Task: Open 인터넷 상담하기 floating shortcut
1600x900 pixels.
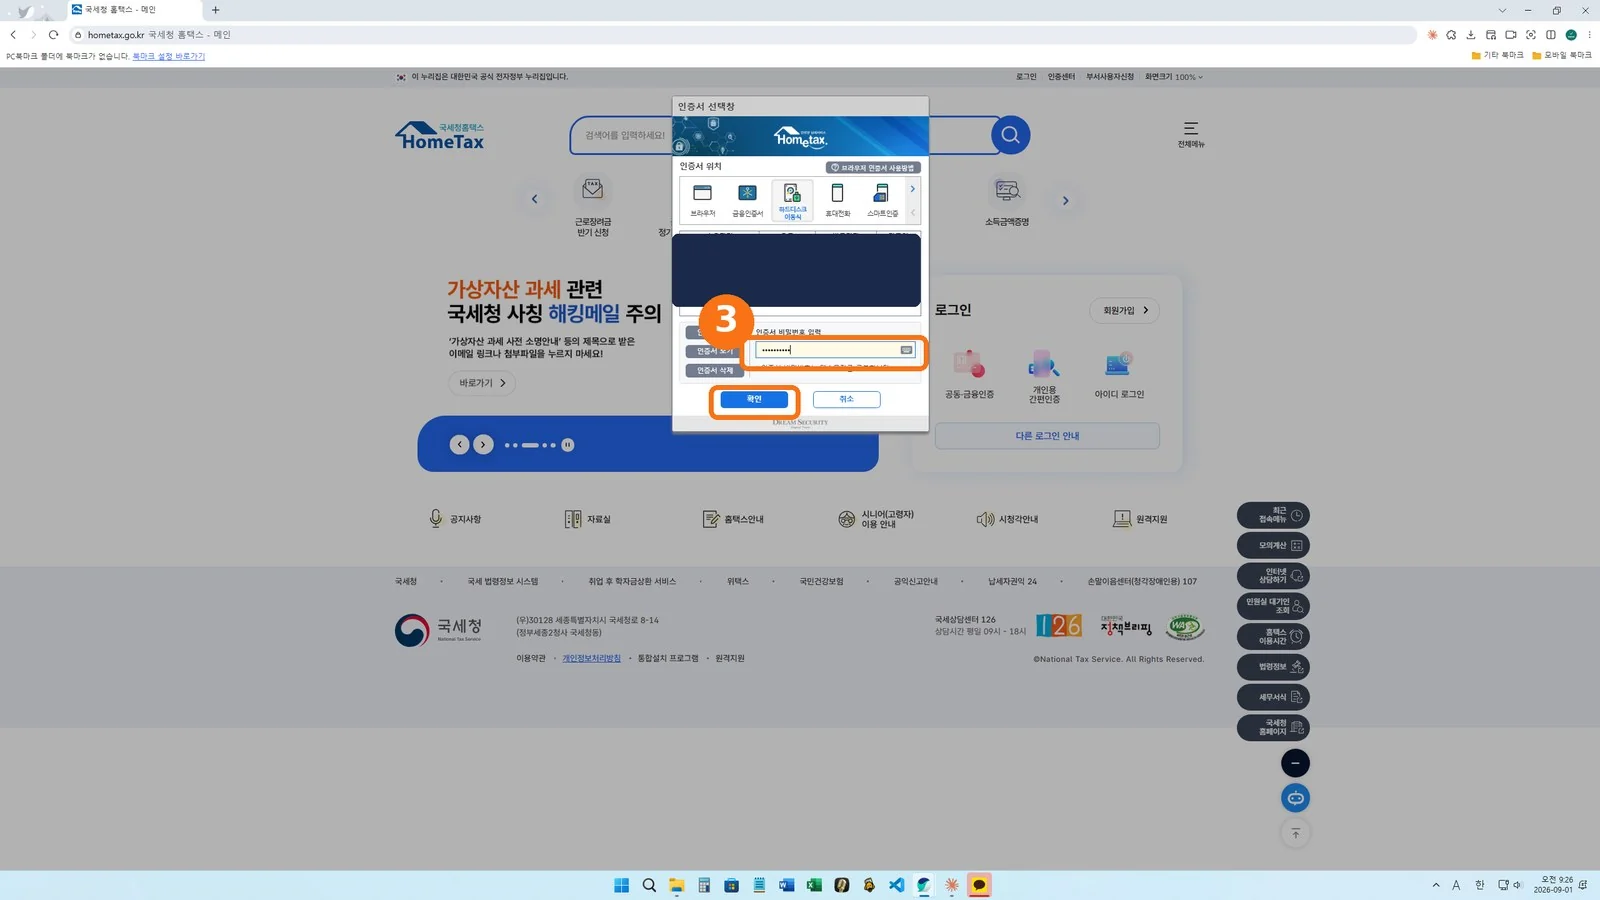Action: [x=1273, y=576]
